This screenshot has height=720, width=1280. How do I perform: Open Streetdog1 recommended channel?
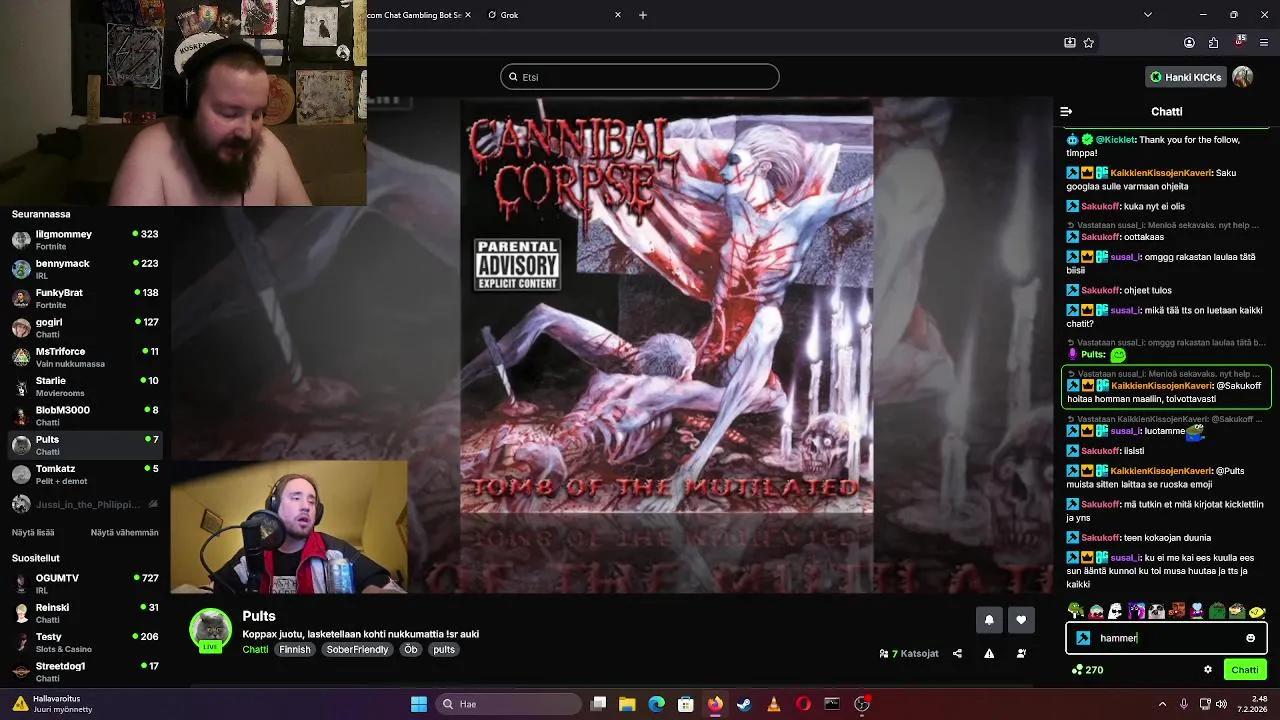85,672
